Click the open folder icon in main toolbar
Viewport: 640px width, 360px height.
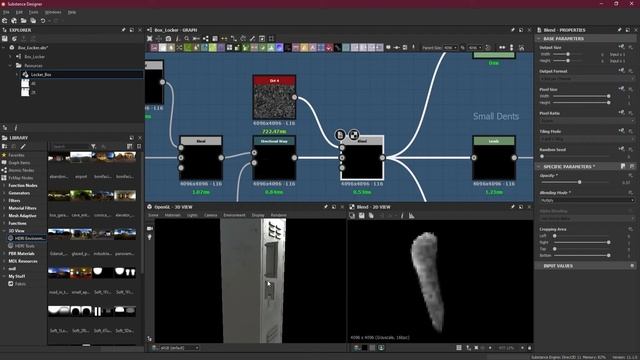coord(24,20)
